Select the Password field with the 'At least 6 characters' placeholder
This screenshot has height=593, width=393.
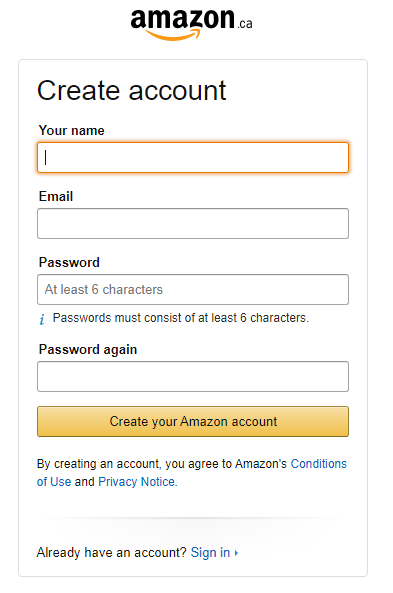(193, 289)
